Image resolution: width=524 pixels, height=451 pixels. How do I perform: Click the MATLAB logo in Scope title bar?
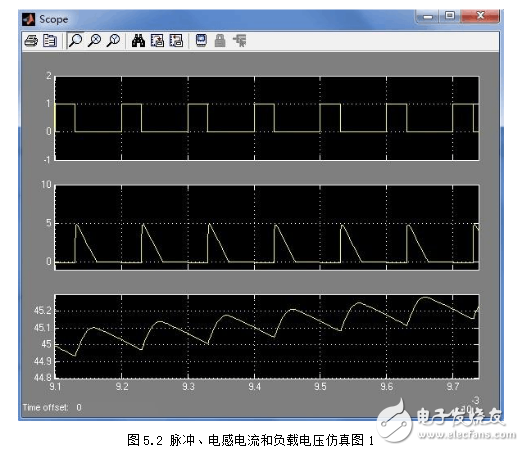28,19
